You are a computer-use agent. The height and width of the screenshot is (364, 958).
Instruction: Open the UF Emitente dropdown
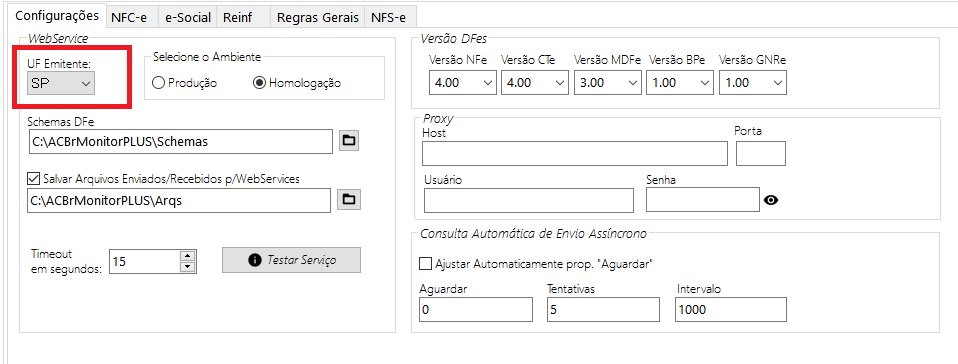[60, 83]
